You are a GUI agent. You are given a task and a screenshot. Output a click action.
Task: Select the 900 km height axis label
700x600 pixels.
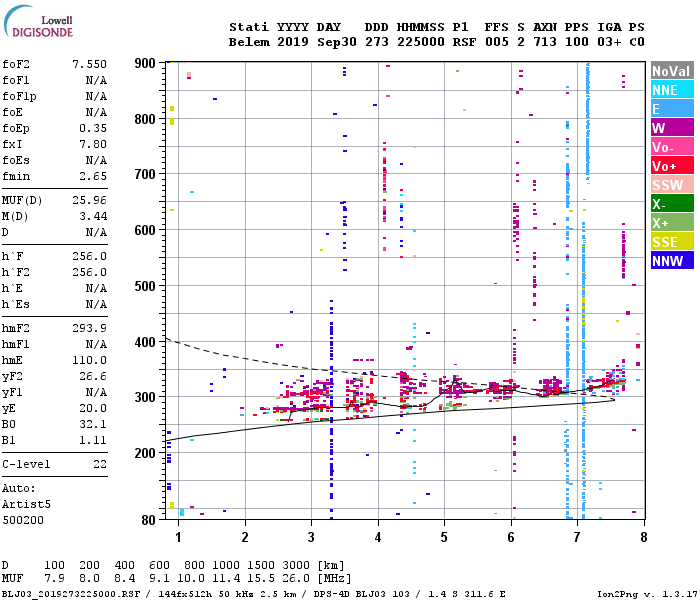click(x=145, y=63)
